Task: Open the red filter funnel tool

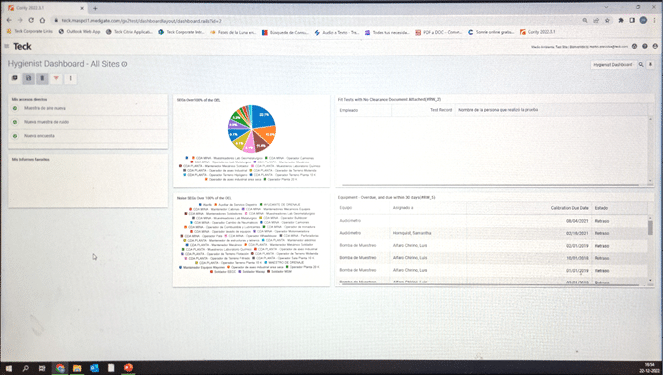Action: (x=56, y=78)
